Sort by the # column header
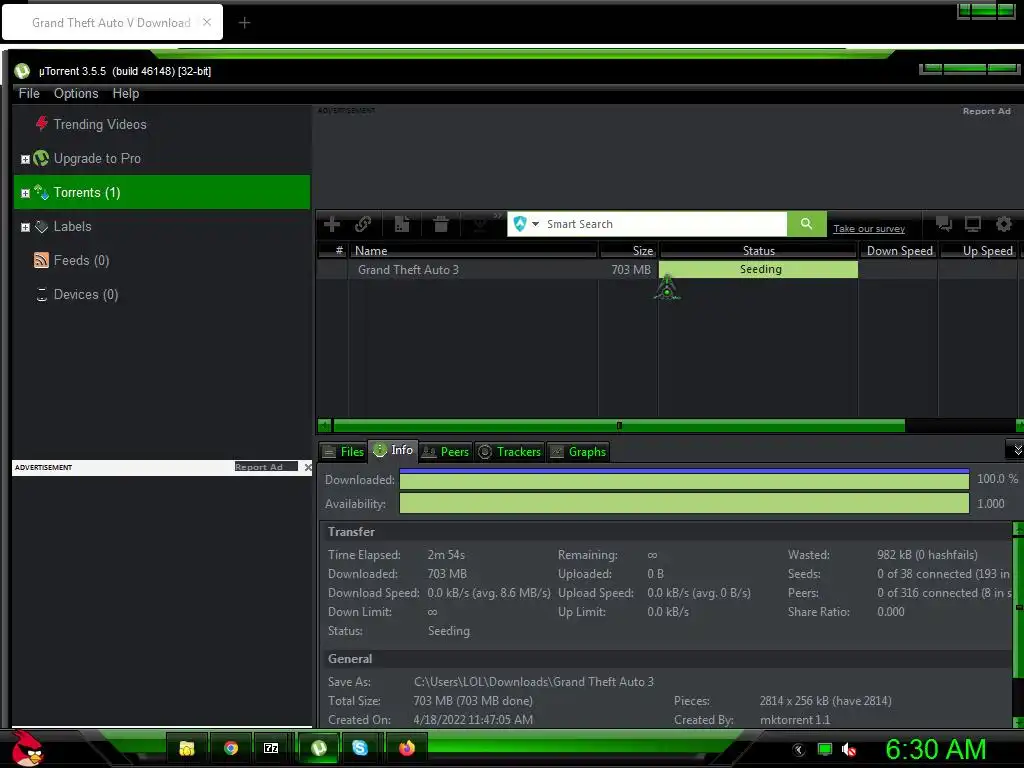 333,251
